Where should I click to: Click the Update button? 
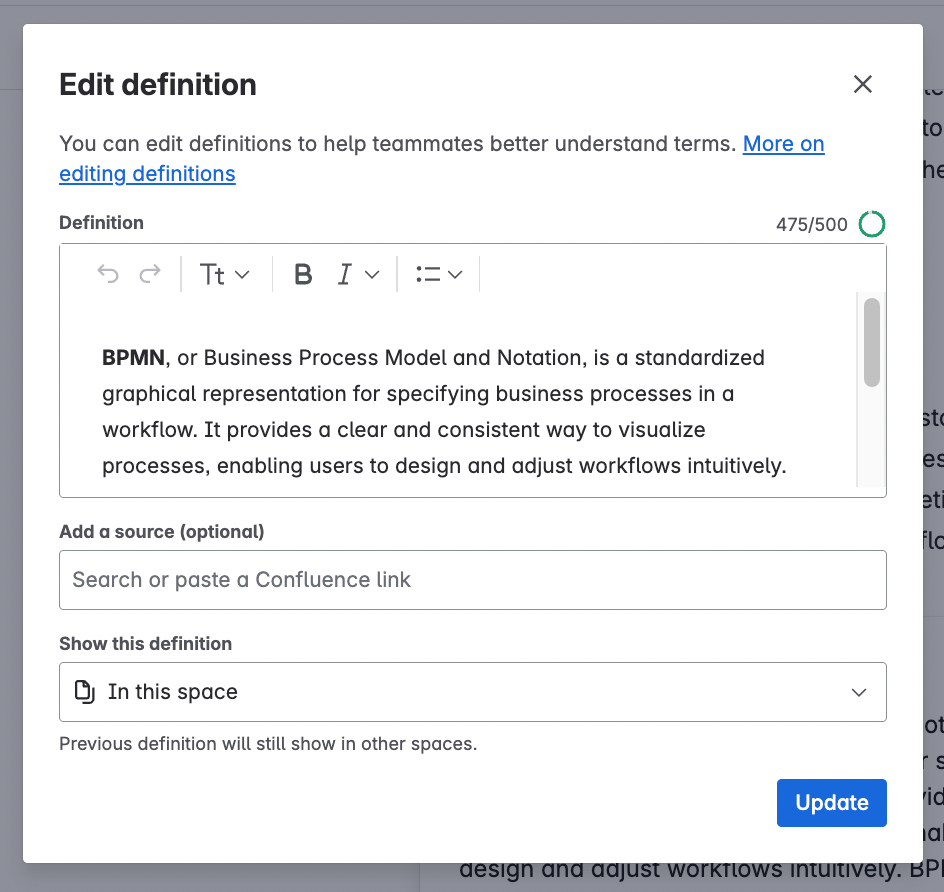(x=831, y=802)
